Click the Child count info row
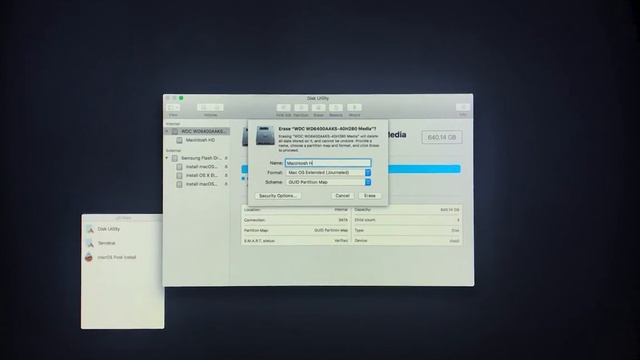Screen dimensions: 640x360 click(407, 220)
